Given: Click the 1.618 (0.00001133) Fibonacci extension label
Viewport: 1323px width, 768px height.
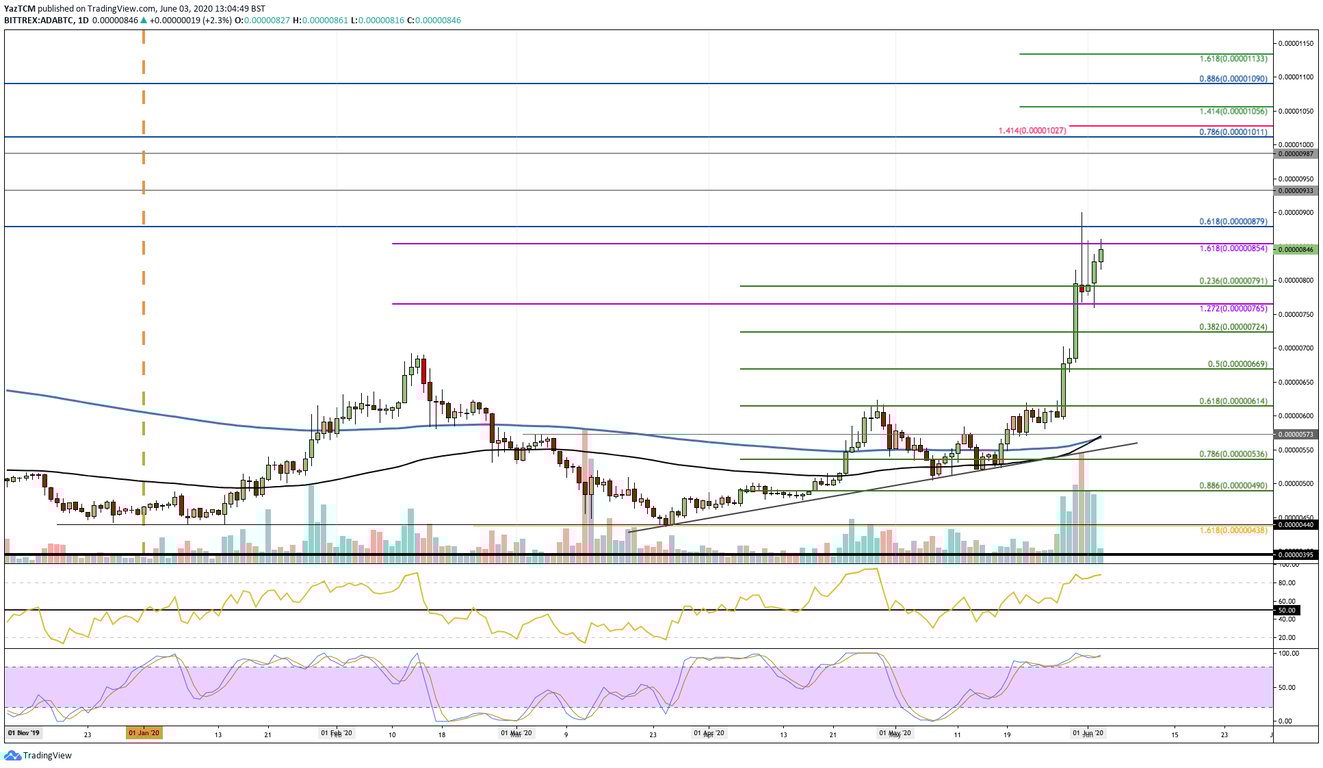Looking at the screenshot, I should click(1234, 58).
